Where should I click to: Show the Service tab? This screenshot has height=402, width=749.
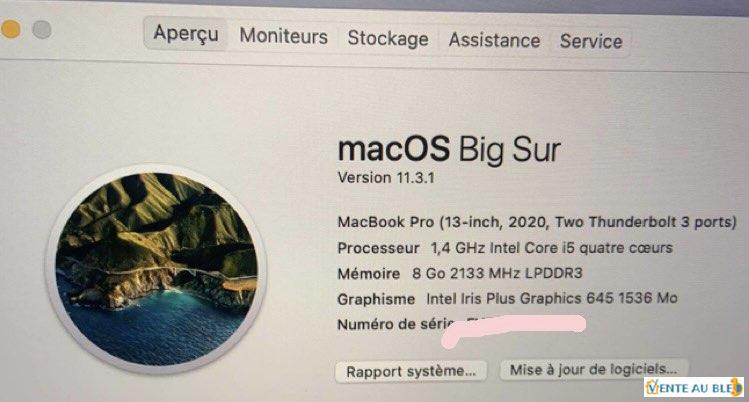click(591, 42)
